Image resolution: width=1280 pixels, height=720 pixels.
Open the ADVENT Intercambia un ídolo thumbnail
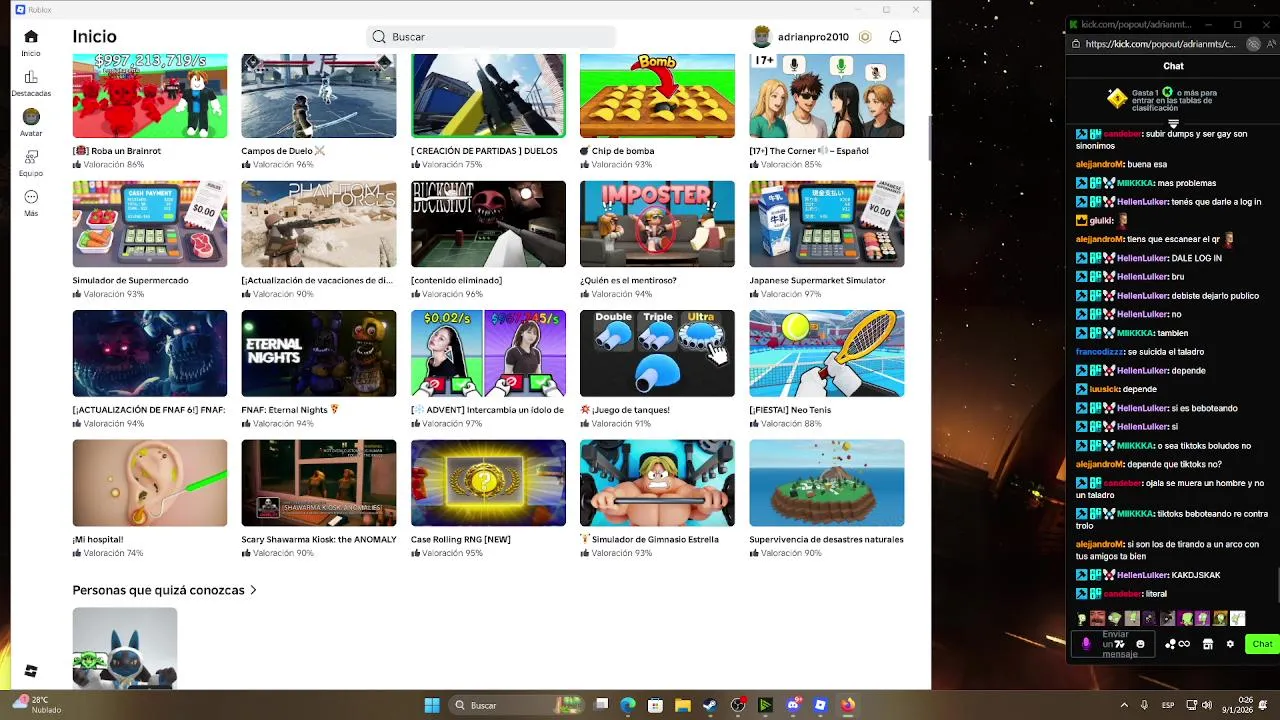(x=488, y=353)
